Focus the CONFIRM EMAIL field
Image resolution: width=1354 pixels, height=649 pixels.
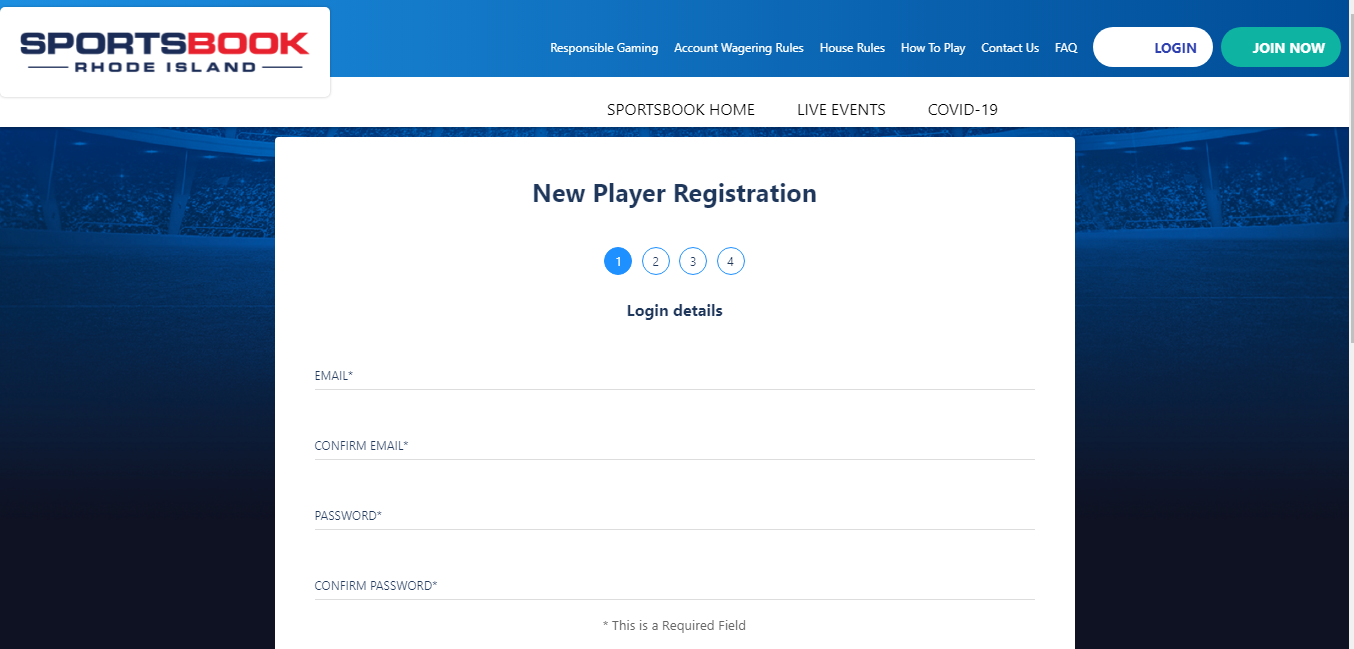point(674,446)
